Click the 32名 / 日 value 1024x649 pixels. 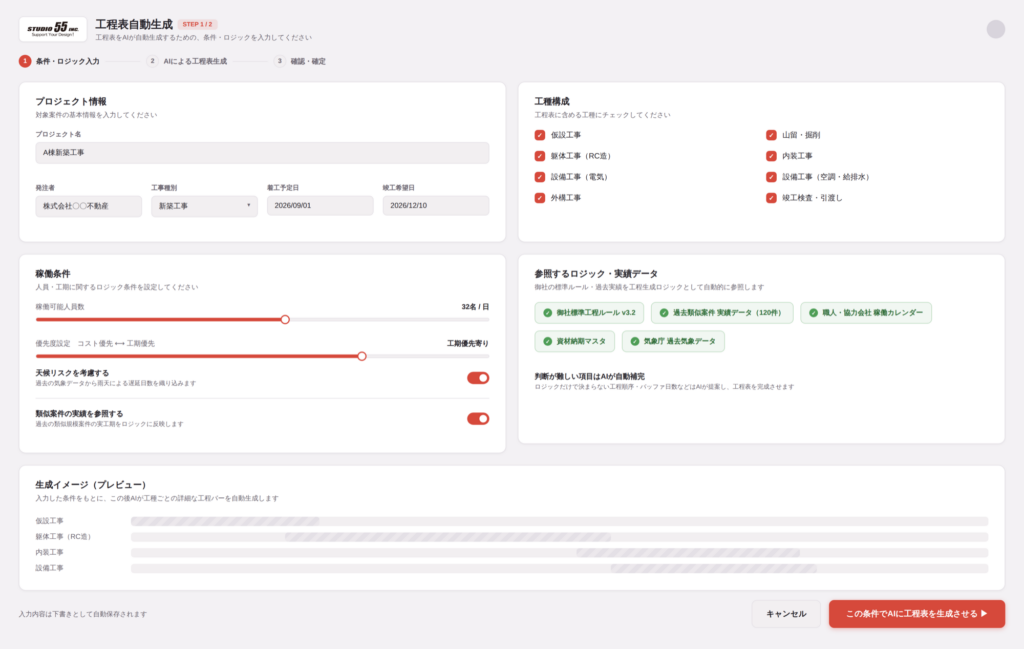tap(475, 307)
